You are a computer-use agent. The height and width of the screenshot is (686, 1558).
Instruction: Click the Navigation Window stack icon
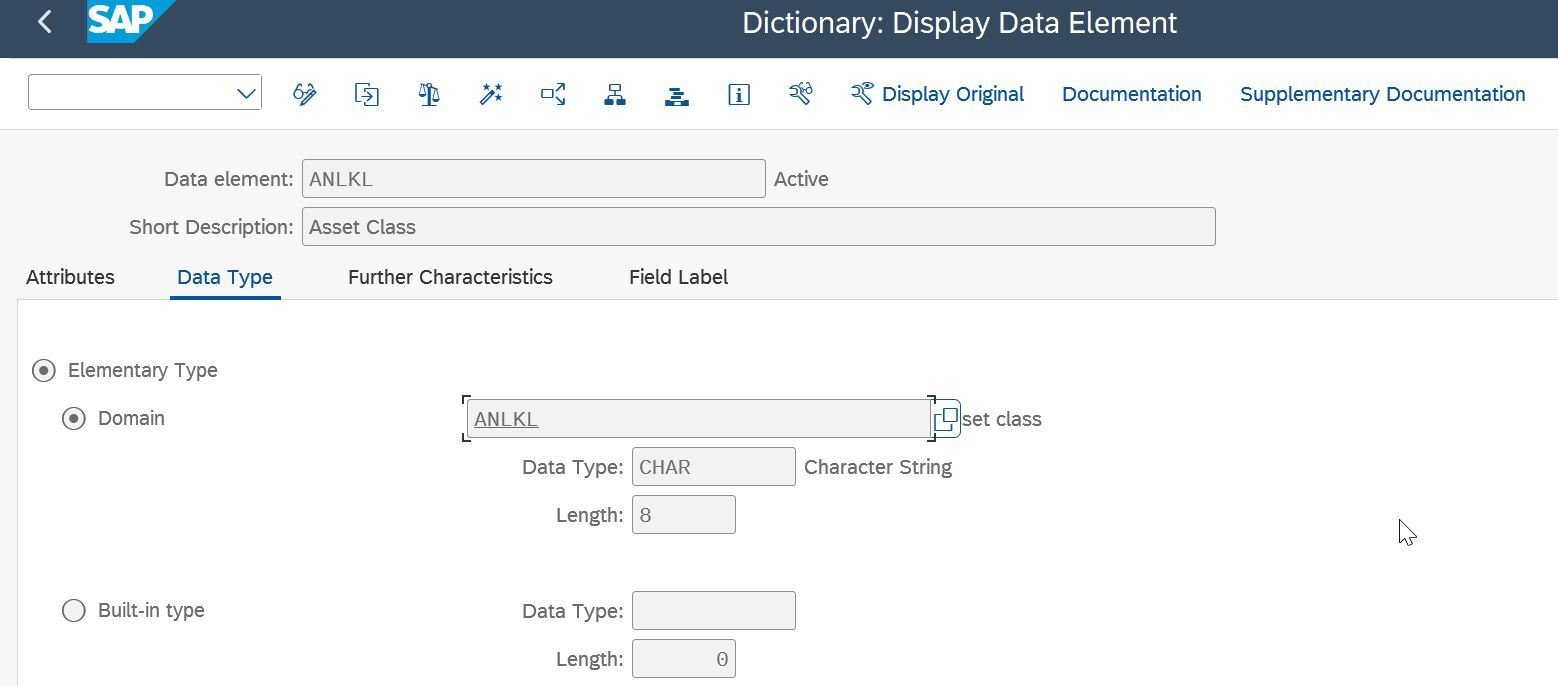[x=677, y=94]
